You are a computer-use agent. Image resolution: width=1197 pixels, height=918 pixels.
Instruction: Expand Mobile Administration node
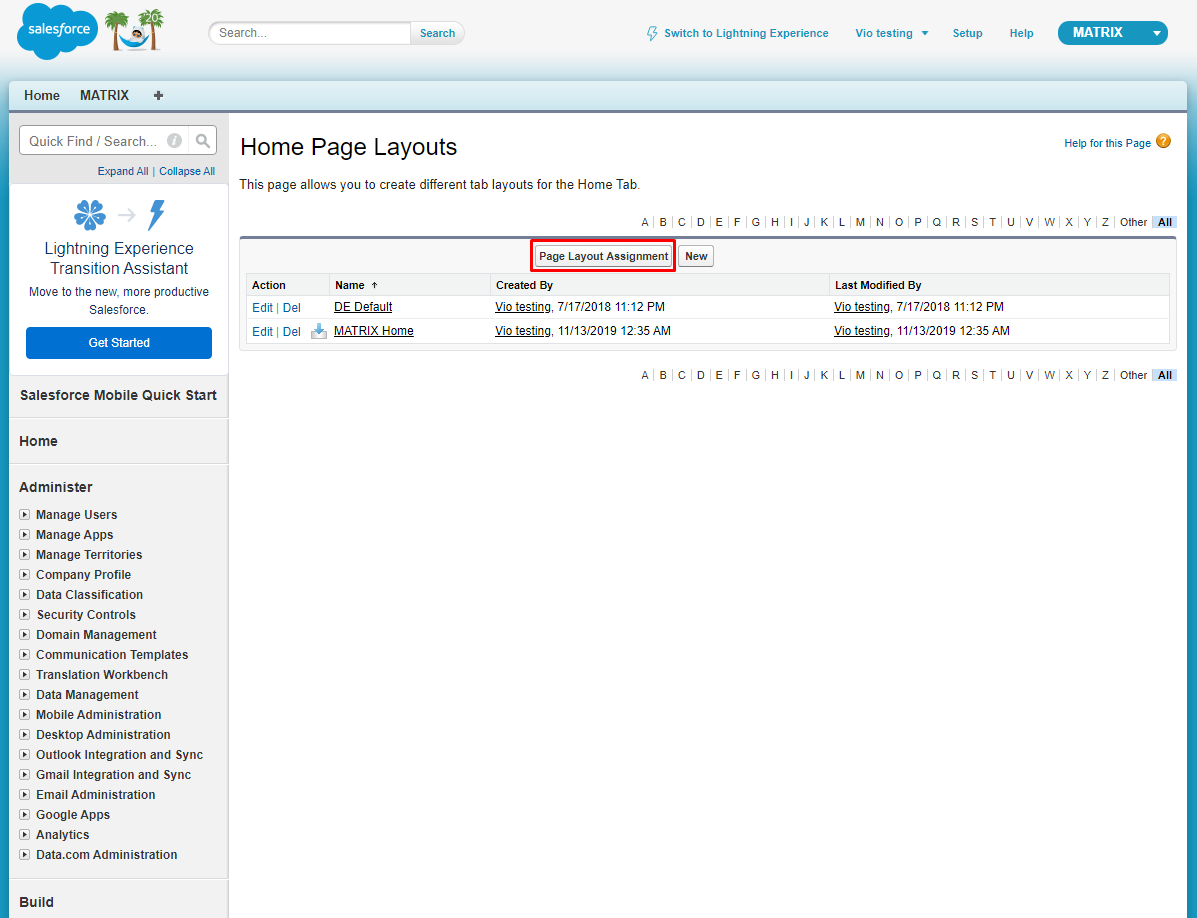click(x=24, y=714)
